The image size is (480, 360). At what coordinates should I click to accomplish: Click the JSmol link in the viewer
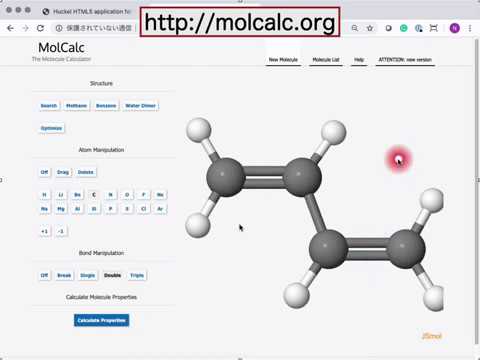point(431,336)
